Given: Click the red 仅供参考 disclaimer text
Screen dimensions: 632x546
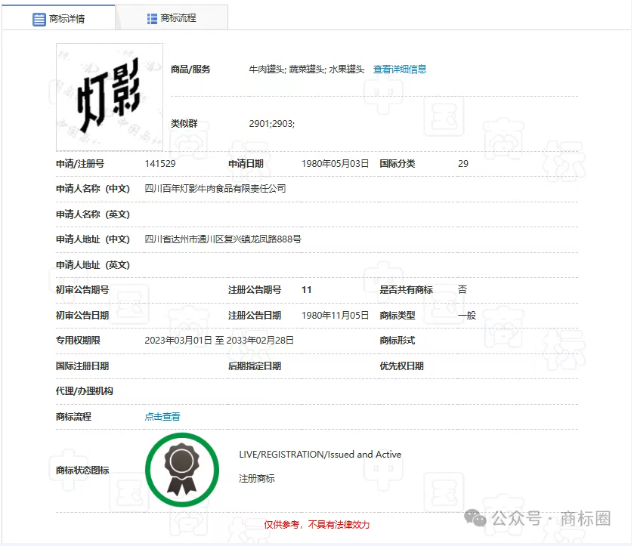Looking at the screenshot, I should pos(316,524).
